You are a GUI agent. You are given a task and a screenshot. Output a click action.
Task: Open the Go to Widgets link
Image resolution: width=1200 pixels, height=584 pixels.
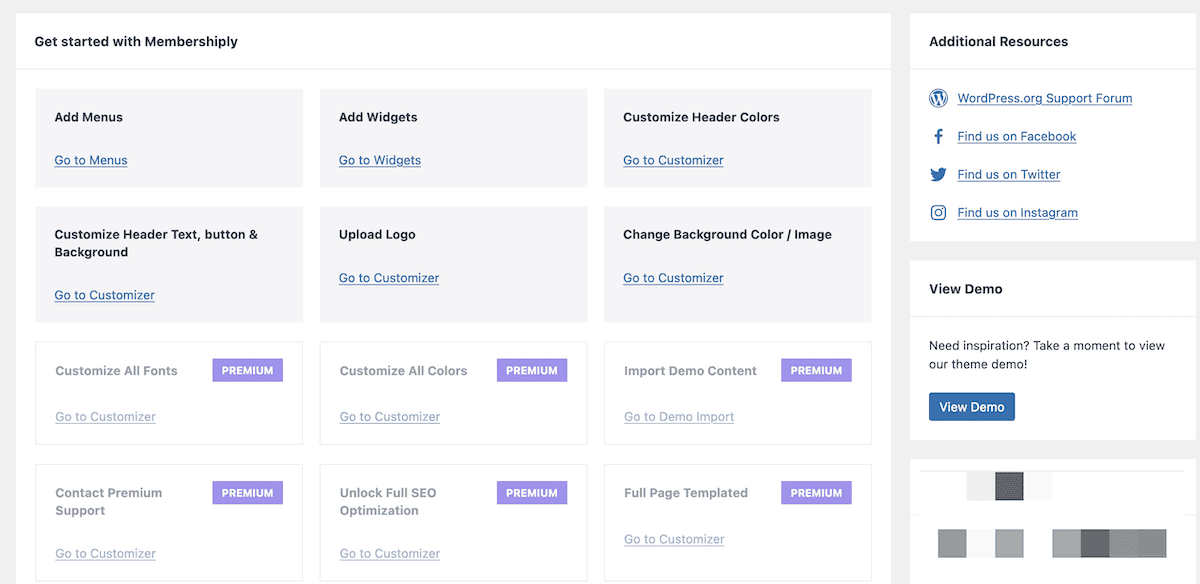(380, 160)
